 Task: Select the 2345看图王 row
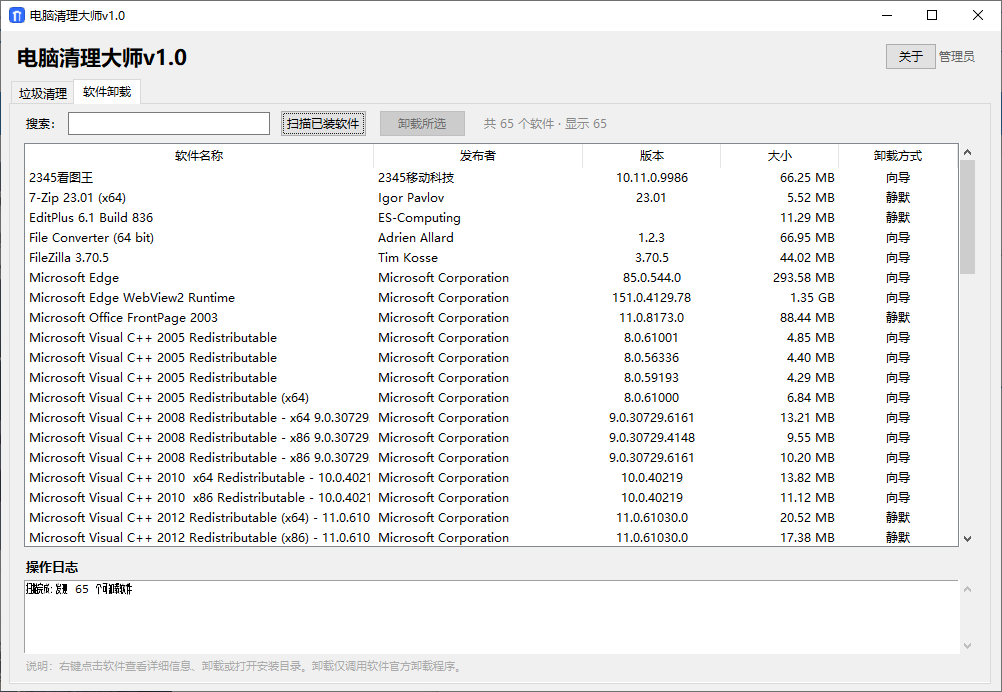point(492,178)
